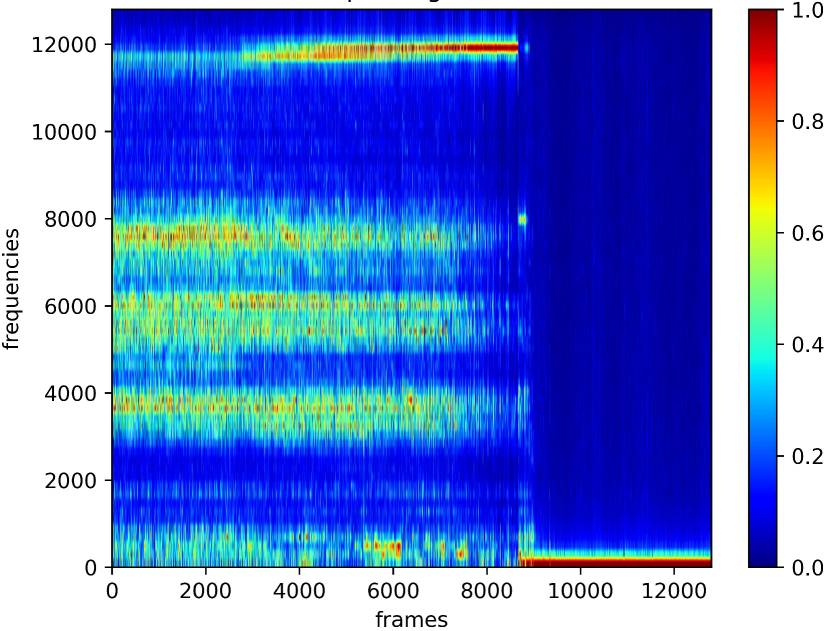Pick the 2000 tick on frequencies axis
The image size is (830, 631).
pyautogui.click(x=70, y=481)
